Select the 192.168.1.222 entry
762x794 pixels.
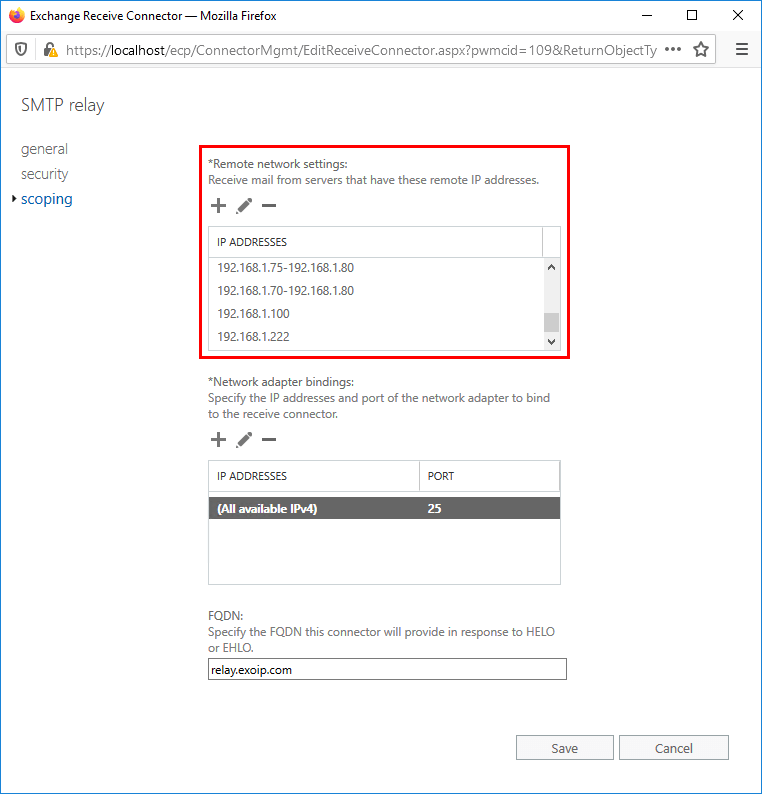coord(254,337)
